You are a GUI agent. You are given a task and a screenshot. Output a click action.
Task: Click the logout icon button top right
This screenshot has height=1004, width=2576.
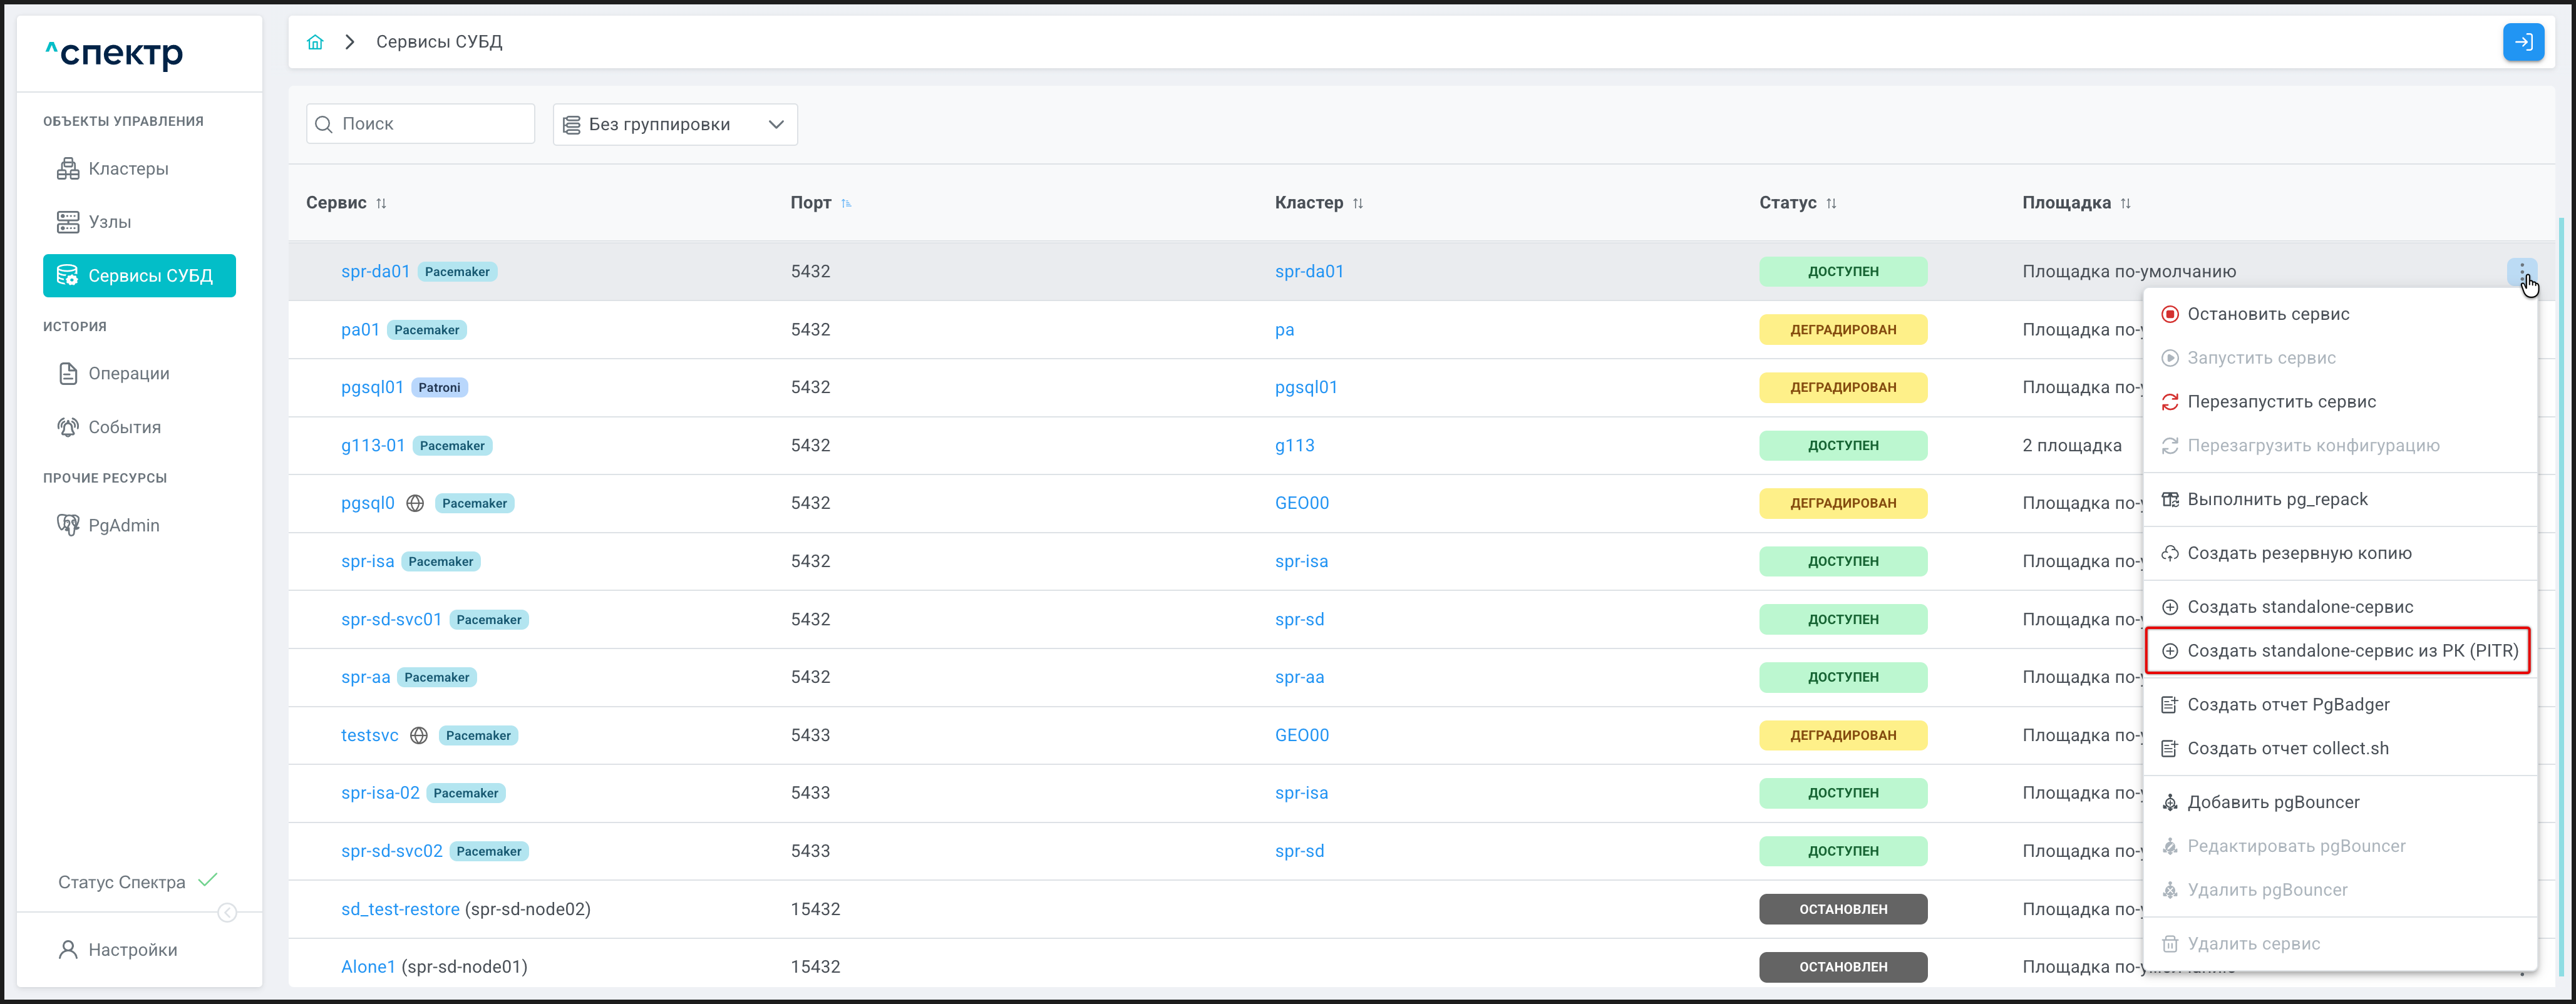(2522, 42)
